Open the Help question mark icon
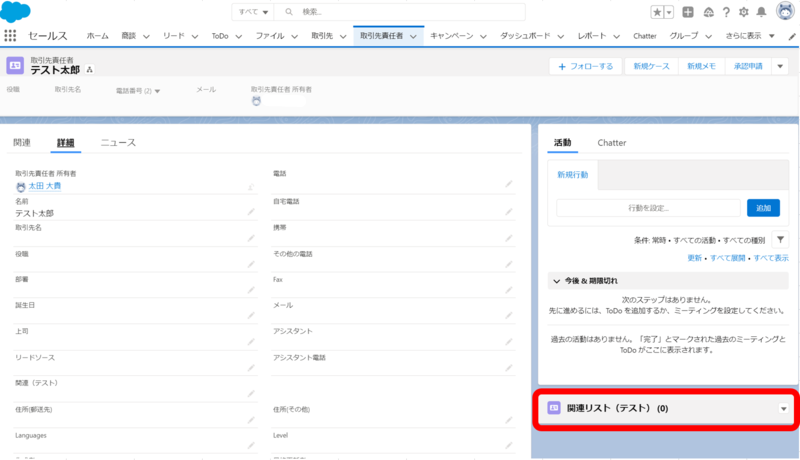800x460 pixels. click(x=726, y=12)
